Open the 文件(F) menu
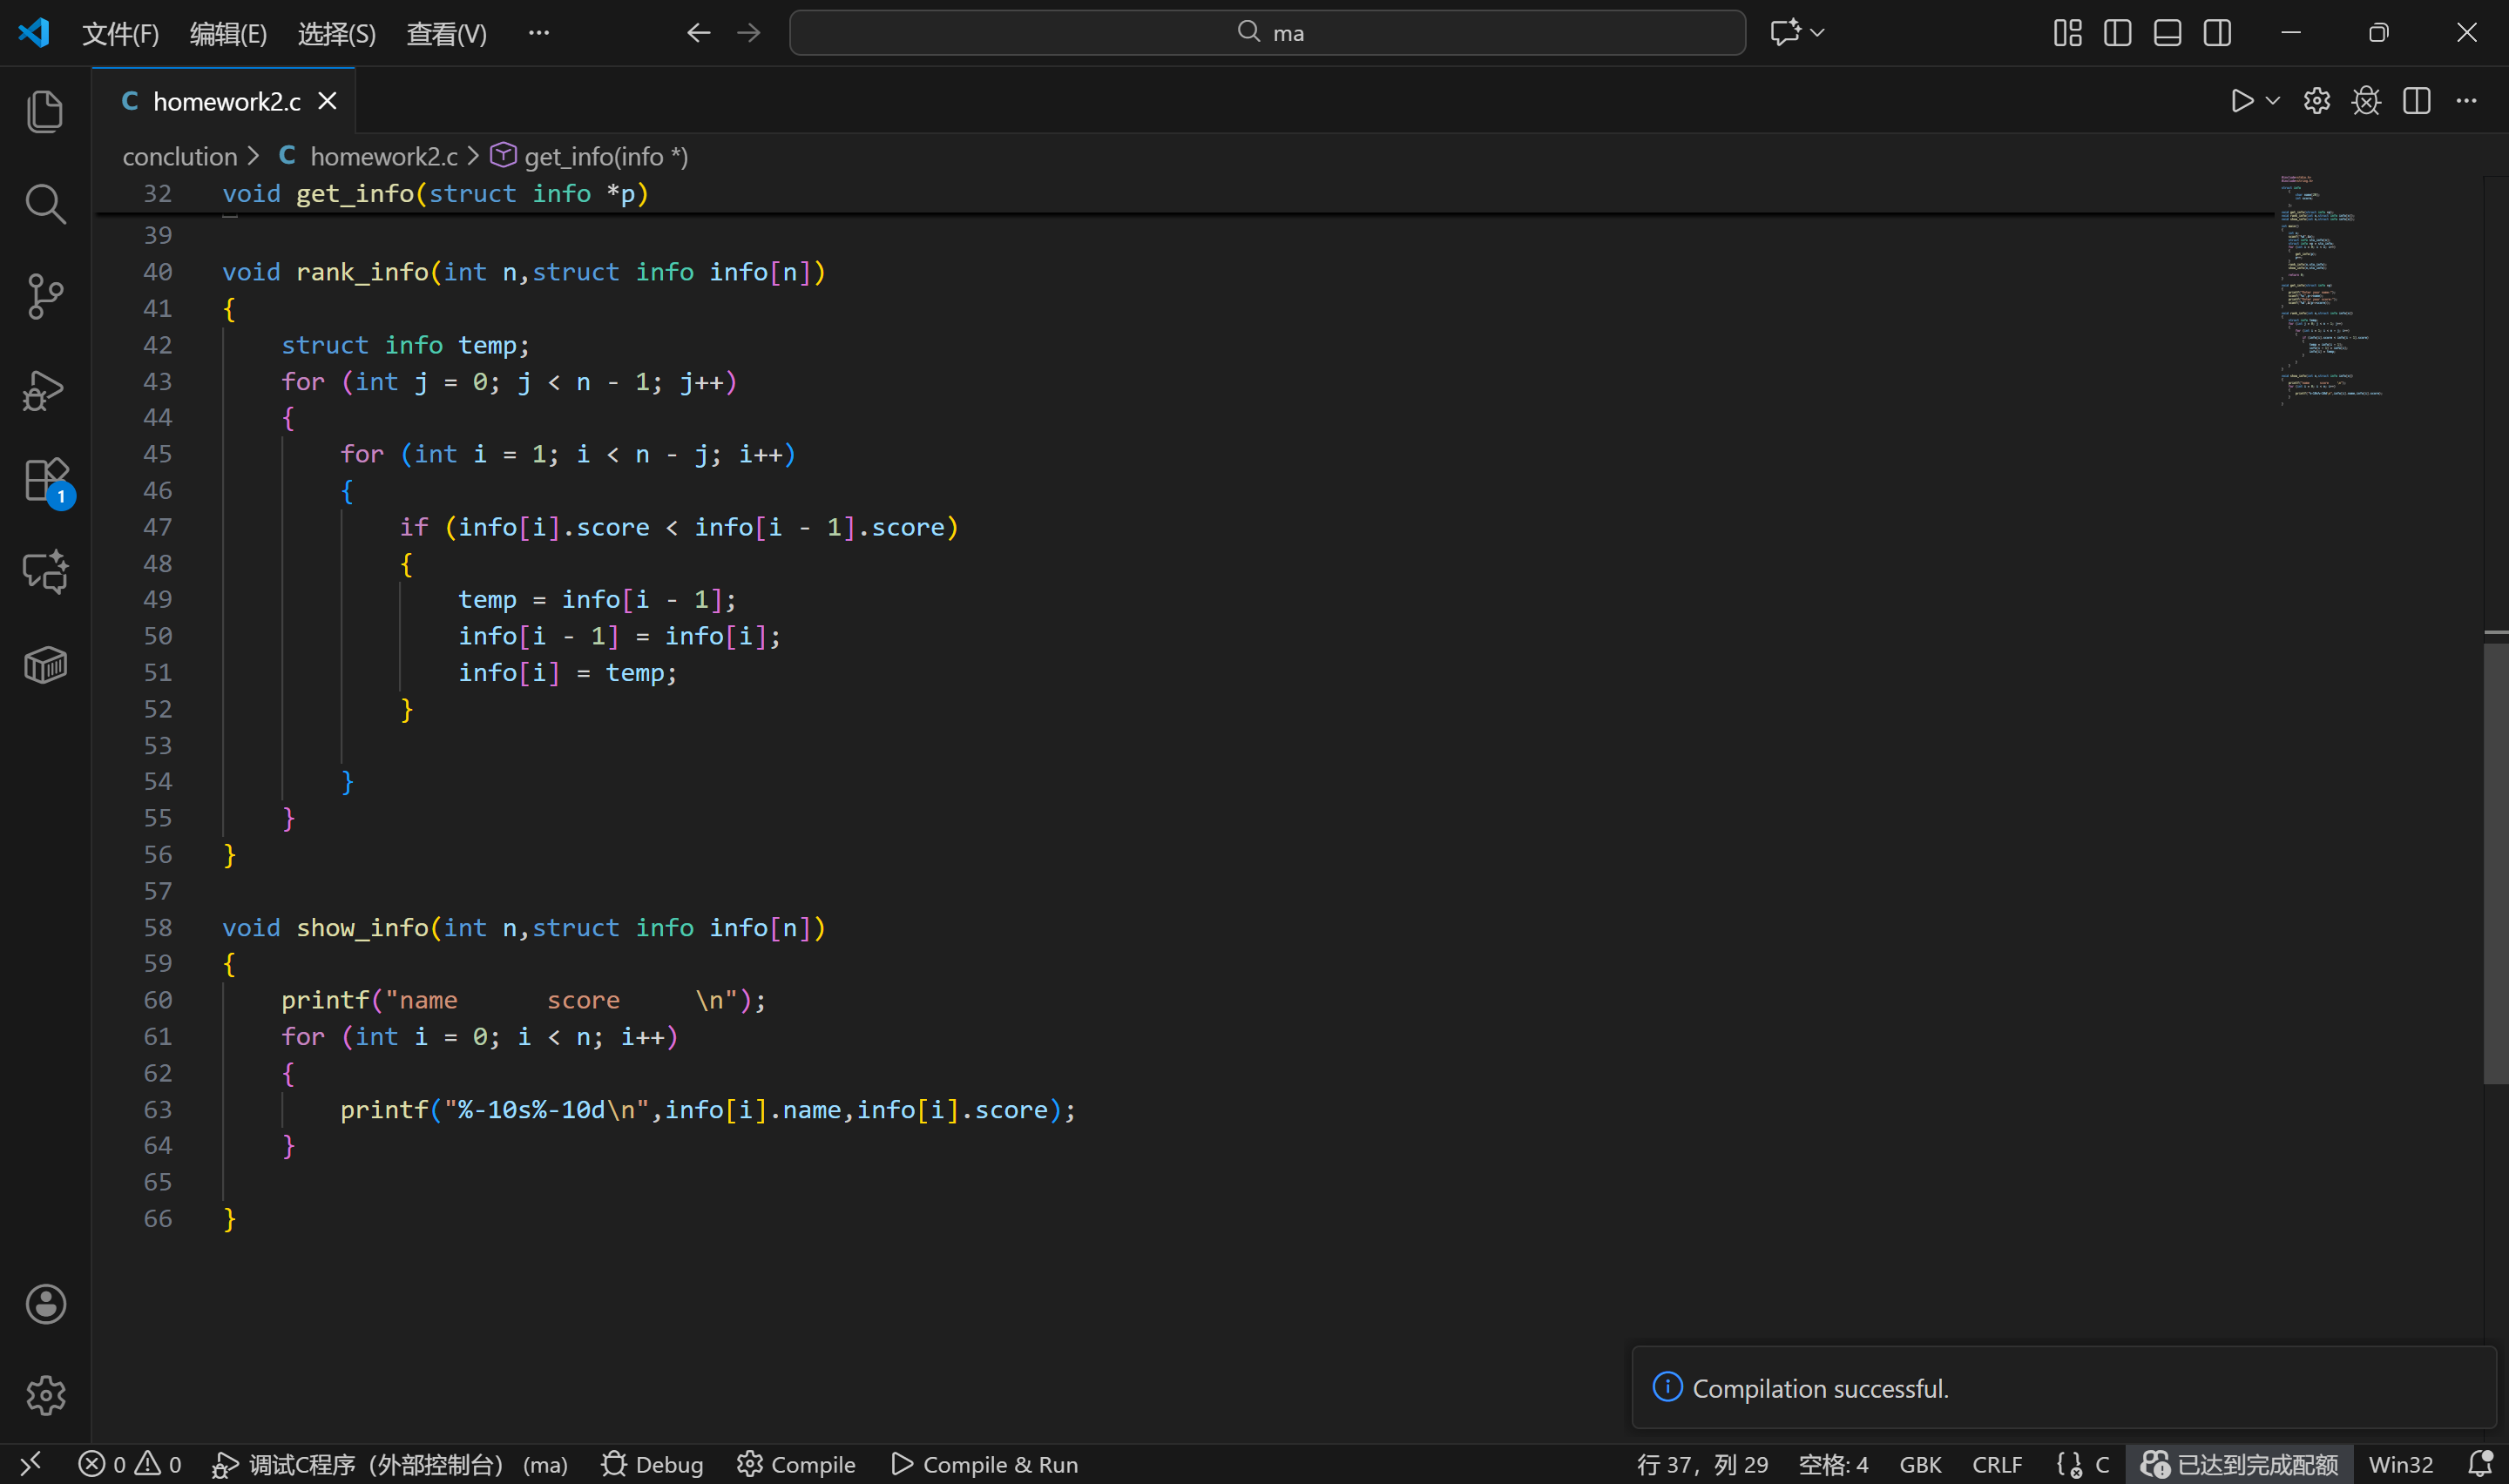Screen dimensions: 2509x1484 (120, 34)
